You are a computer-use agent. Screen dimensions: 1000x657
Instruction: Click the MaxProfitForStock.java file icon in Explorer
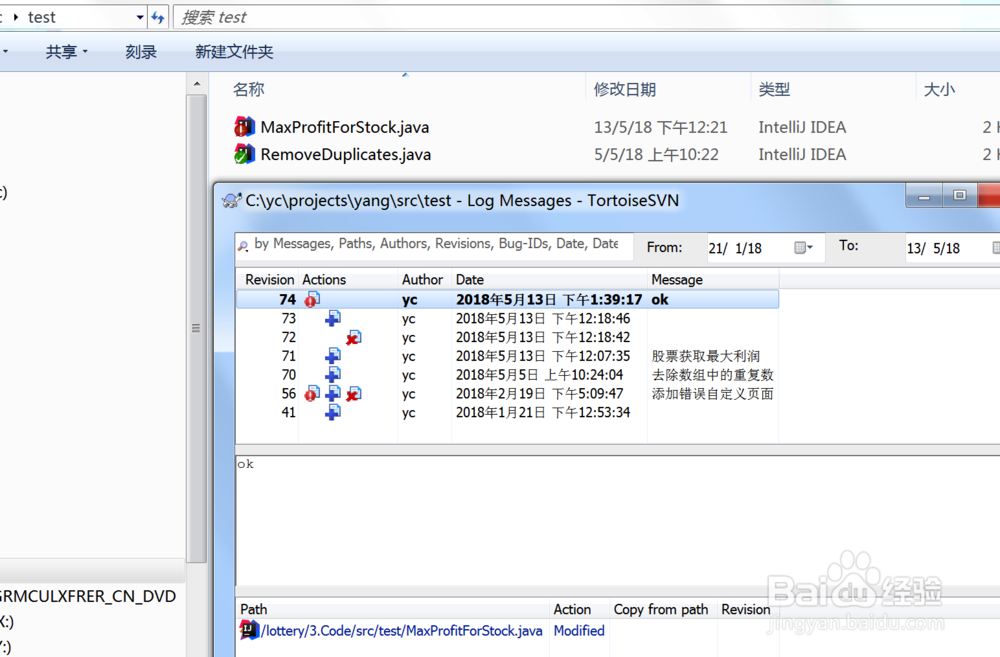pyautogui.click(x=244, y=127)
